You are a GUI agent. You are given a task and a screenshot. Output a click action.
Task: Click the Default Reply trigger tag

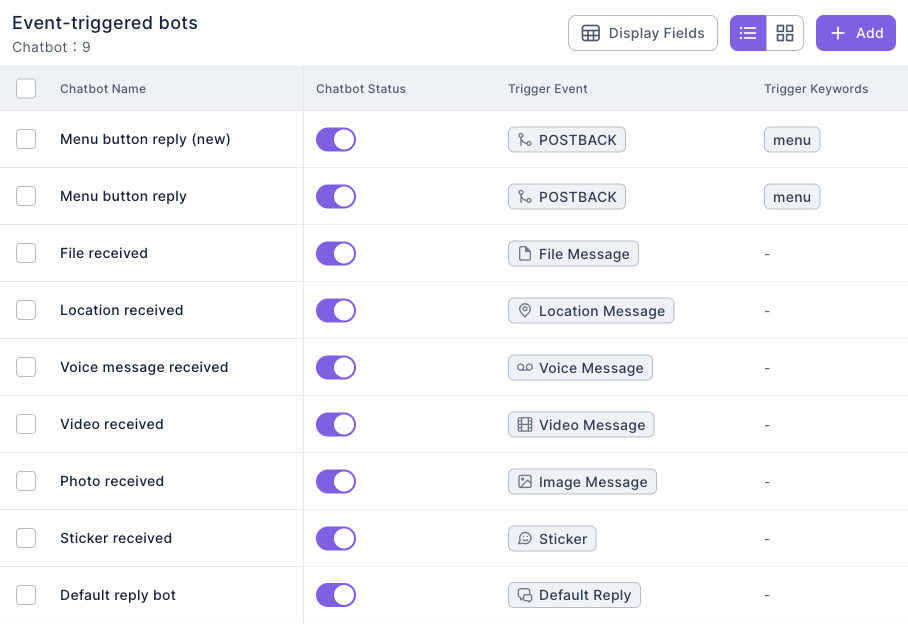pyautogui.click(x=574, y=595)
